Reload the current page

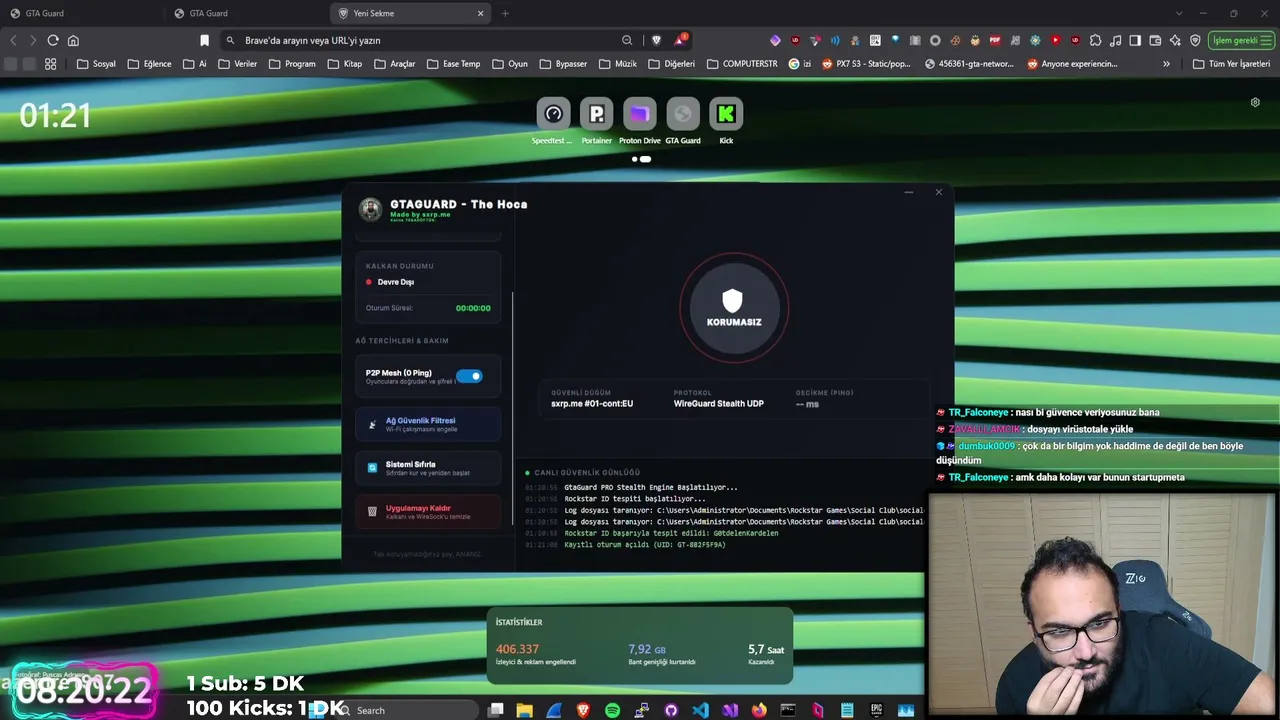pyautogui.click(x=53, y=40)
